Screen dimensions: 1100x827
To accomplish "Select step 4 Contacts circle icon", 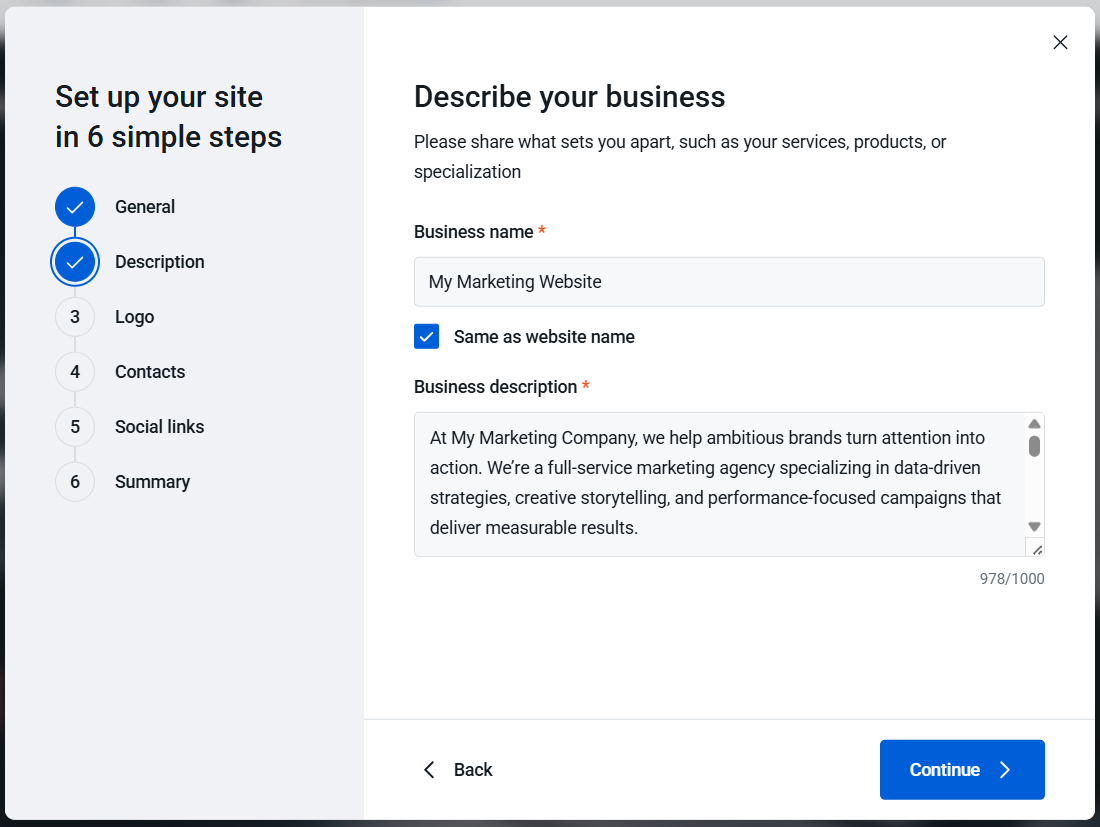I will 75,372.
